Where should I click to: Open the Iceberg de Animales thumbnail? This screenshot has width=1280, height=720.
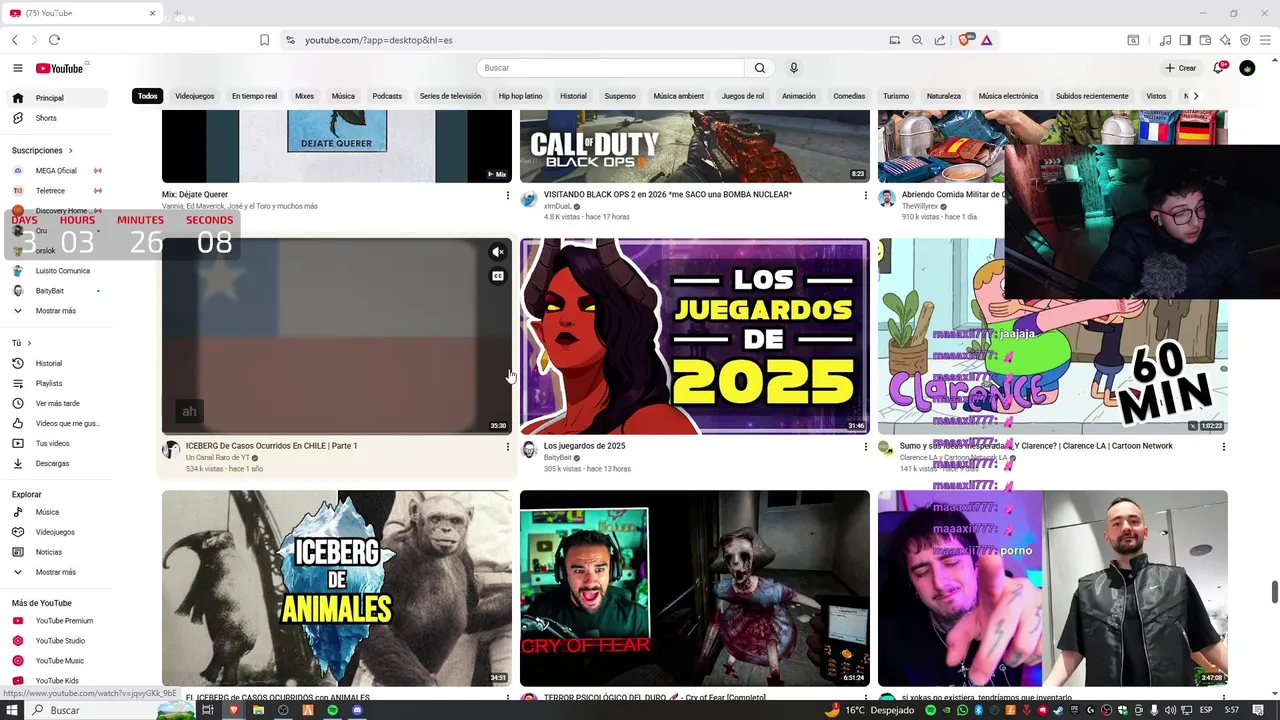(x=337, y=588)
